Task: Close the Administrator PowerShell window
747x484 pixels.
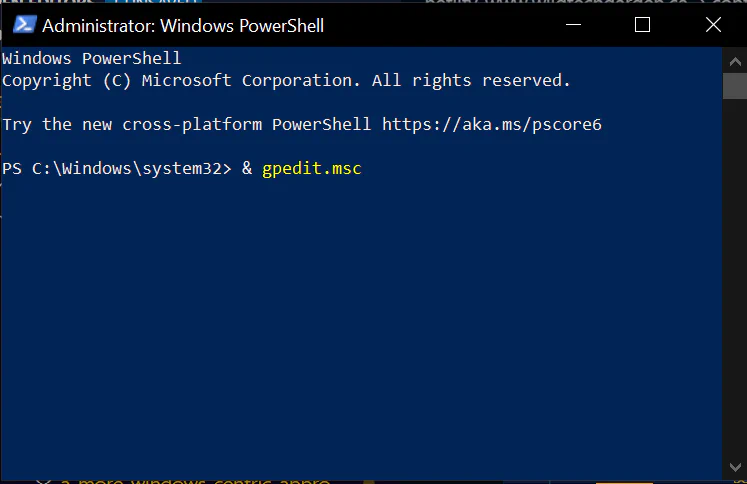Action: (x=711, y=25)
